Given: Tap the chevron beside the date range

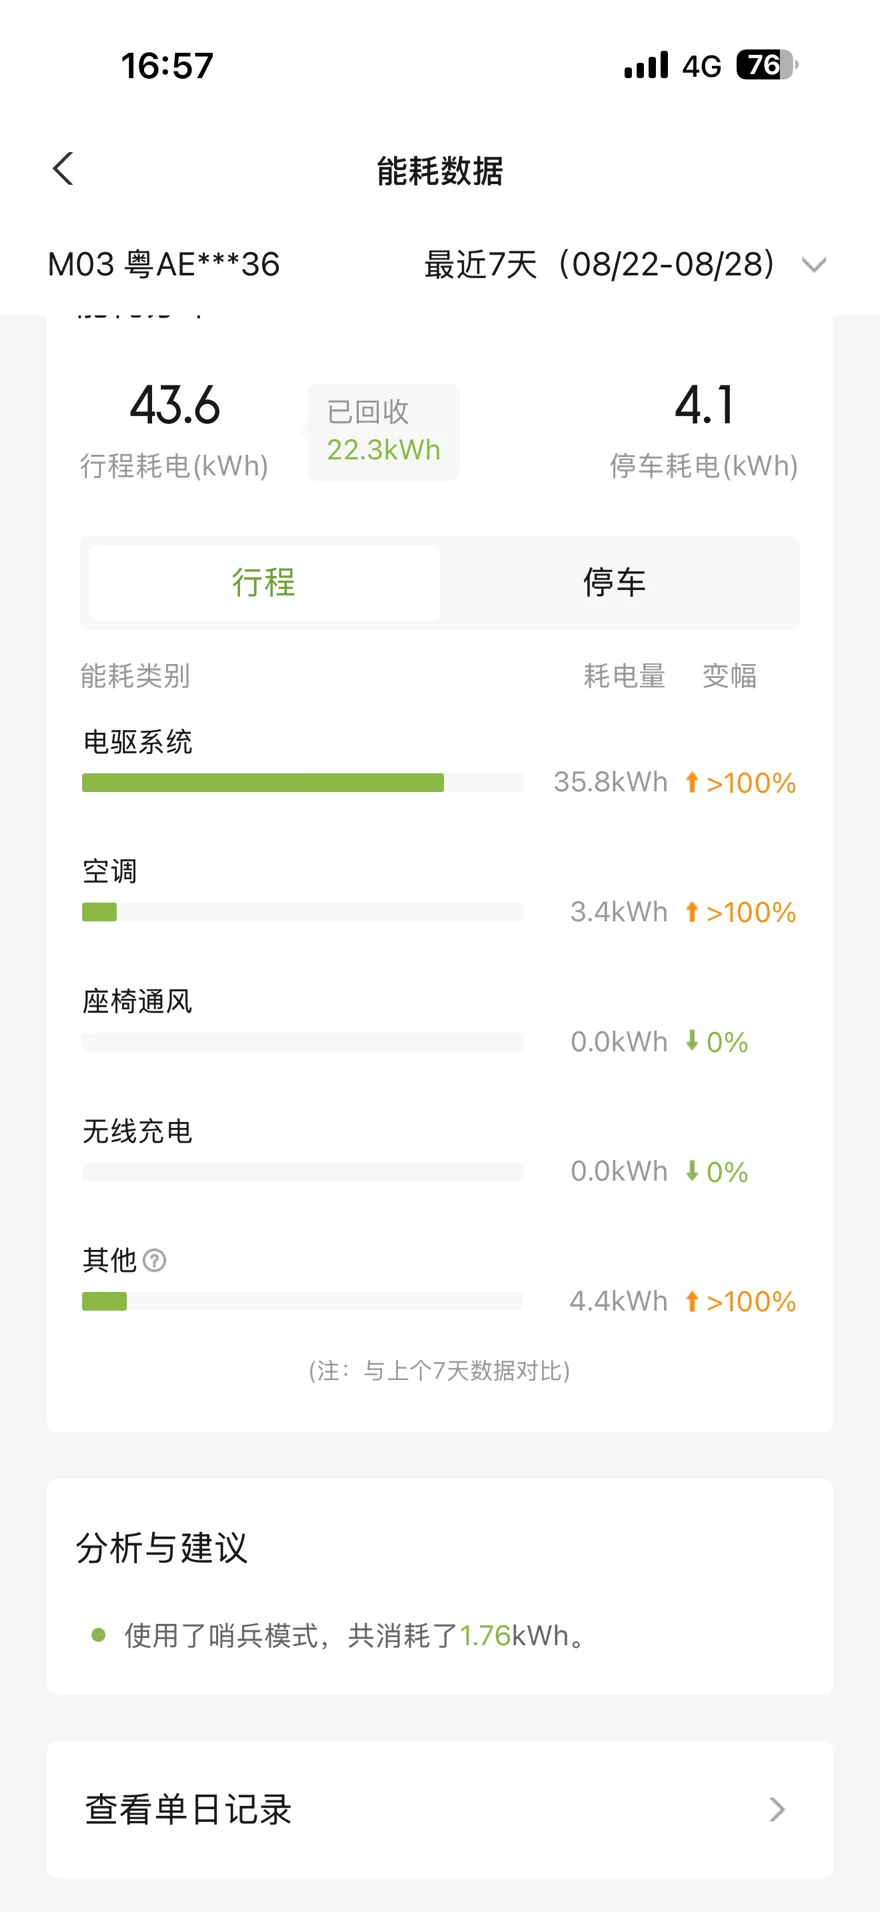Looking at the screenshot, I should [x=814, y=265].
